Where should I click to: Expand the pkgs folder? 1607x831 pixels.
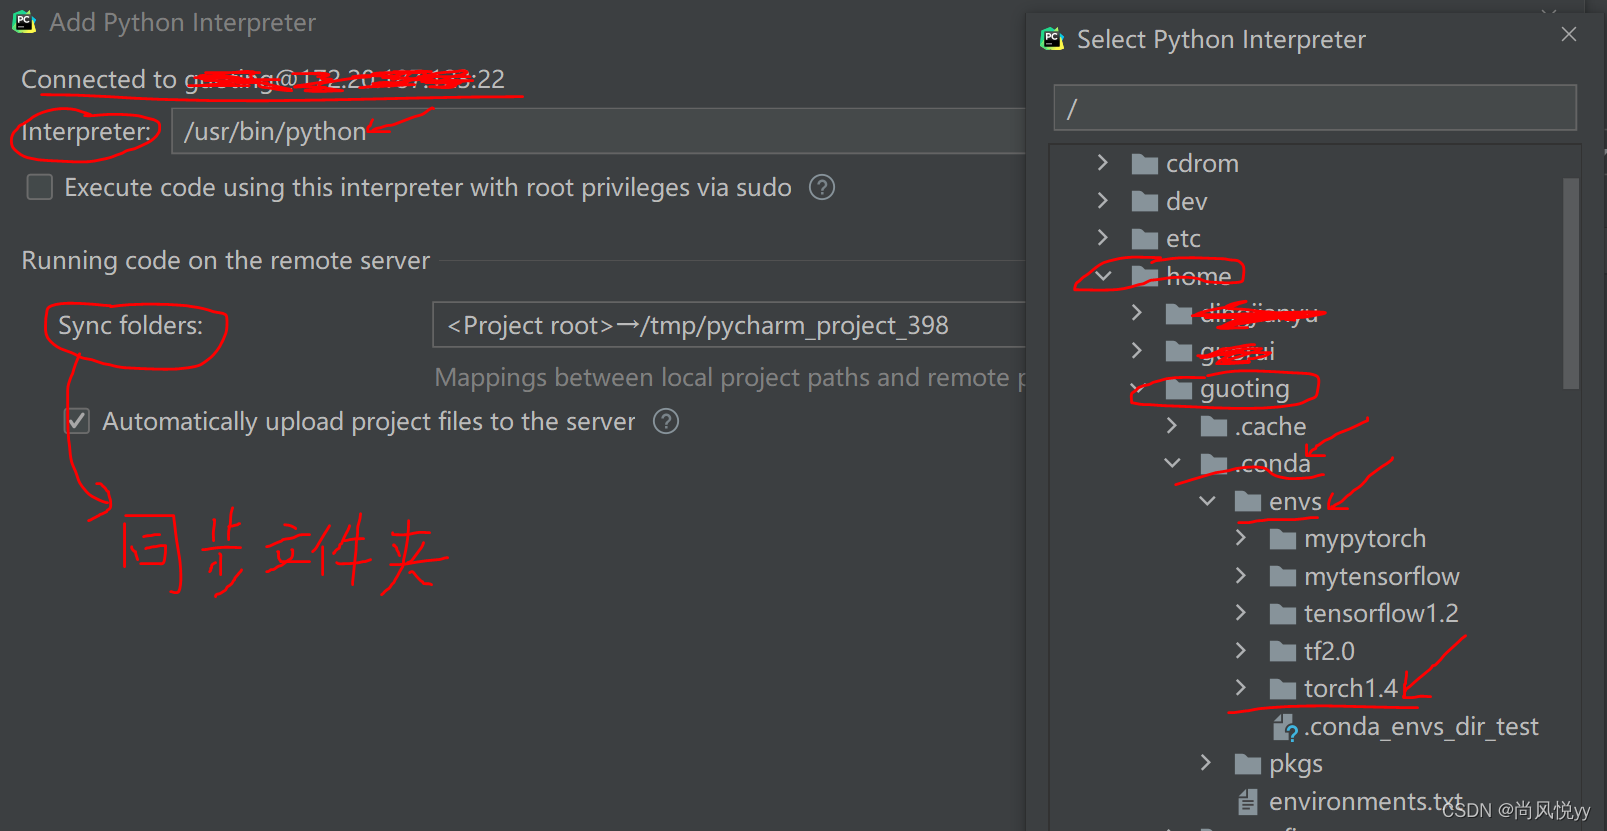point(1205,763)
